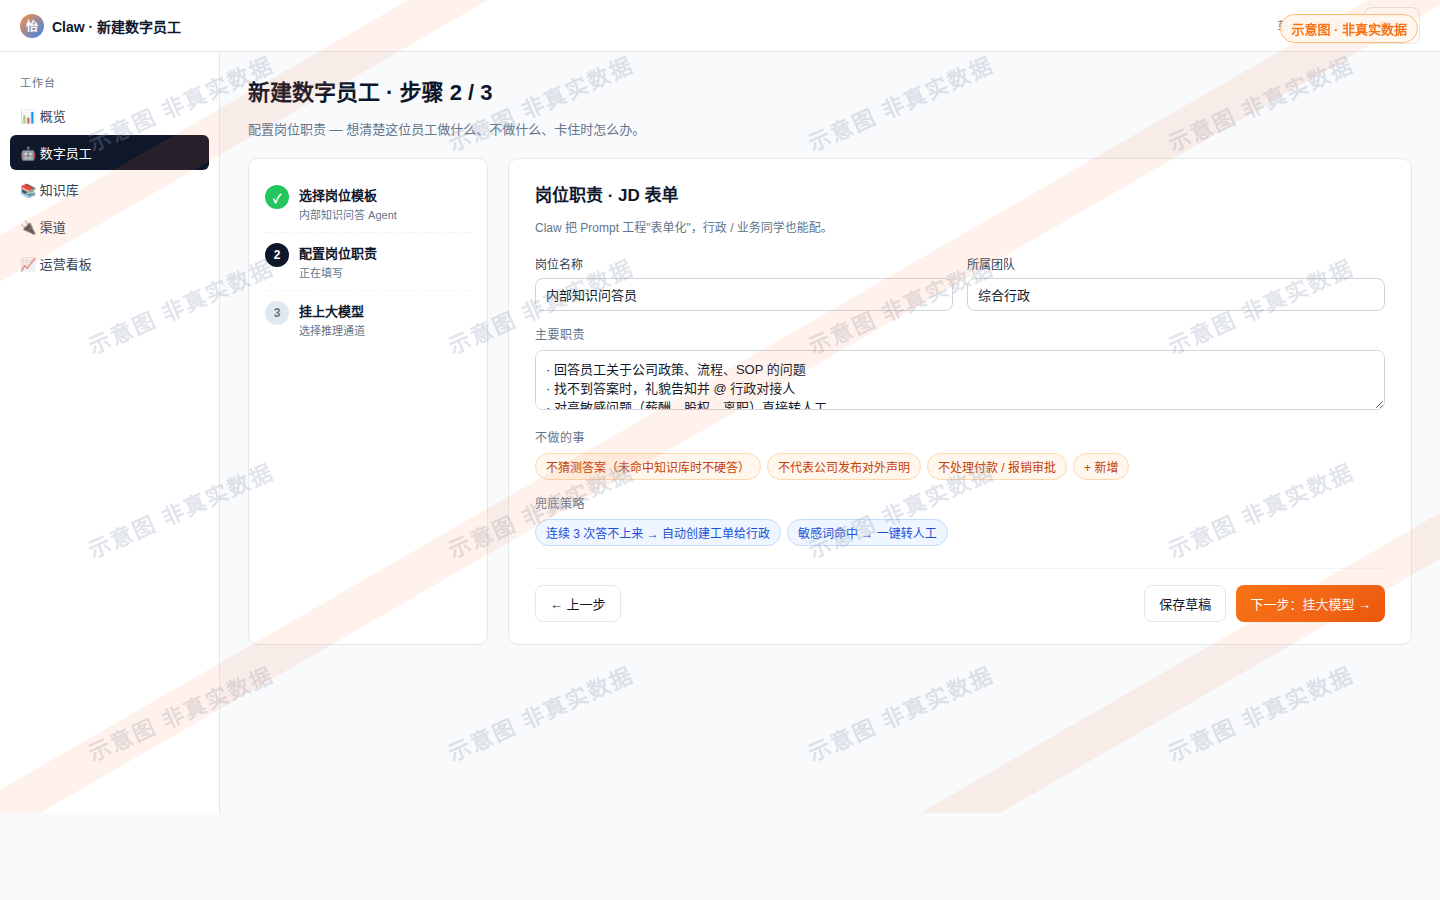Click the 渠道 plug icon
Screen dimensions: 1440x900
pyautogui.click(x=28, y=227)
